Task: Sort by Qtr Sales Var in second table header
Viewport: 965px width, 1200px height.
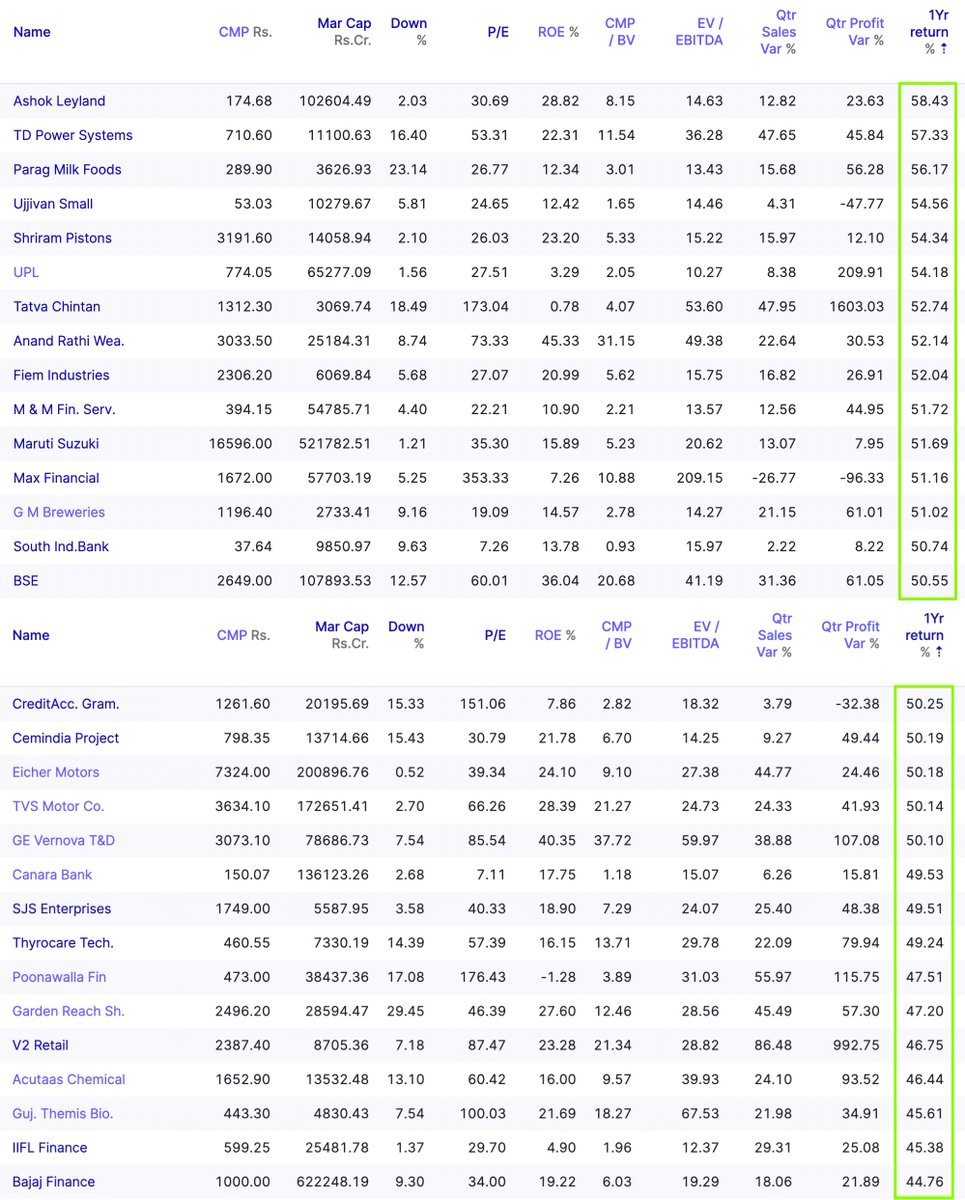Action: (774, 635)
